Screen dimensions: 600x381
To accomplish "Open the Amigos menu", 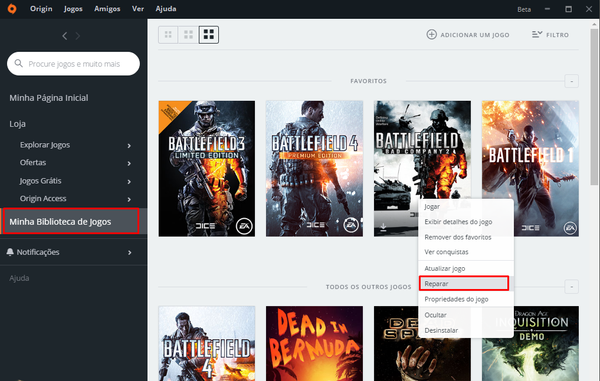I will (107, 9).
